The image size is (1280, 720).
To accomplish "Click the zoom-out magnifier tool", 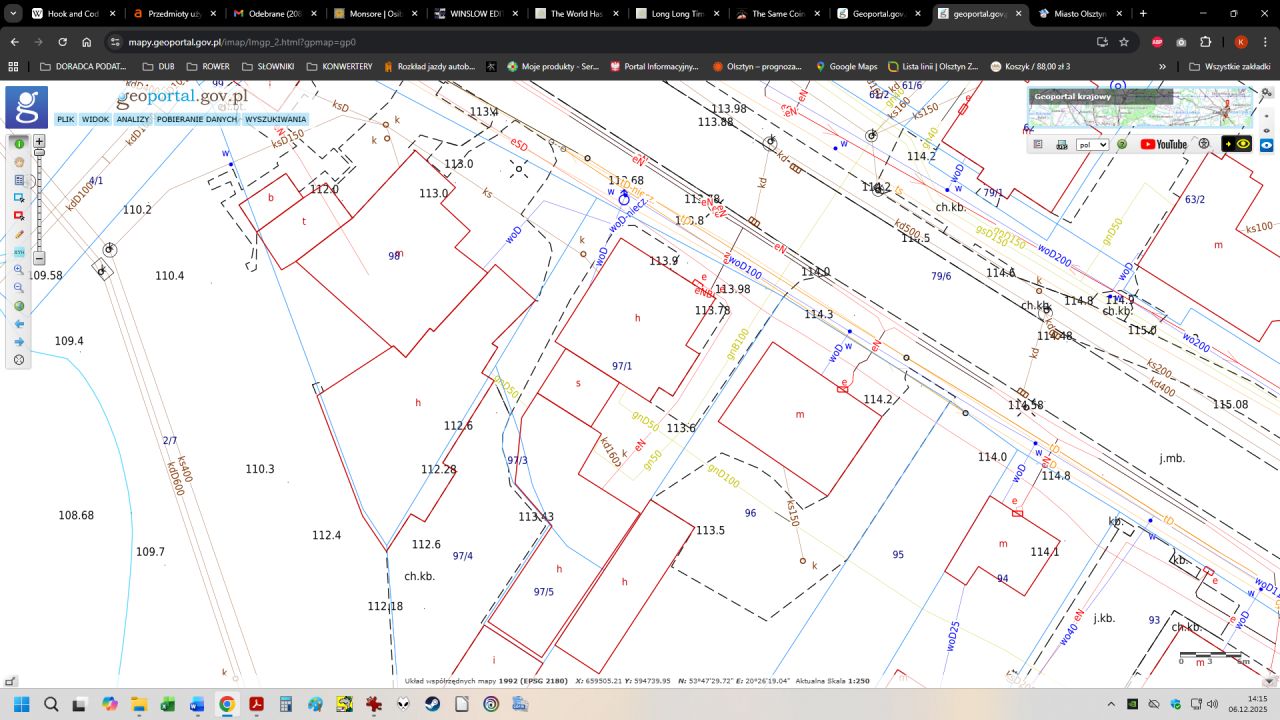I will [x=19, y=288].
